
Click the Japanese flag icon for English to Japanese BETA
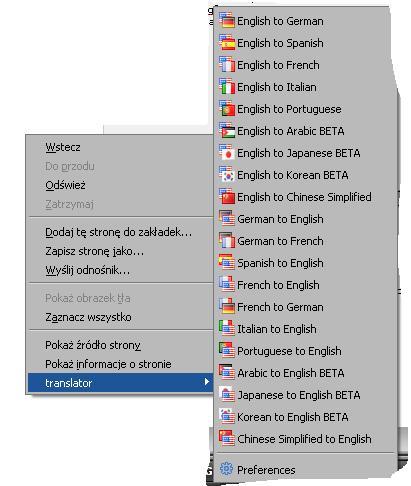point(227,152)
